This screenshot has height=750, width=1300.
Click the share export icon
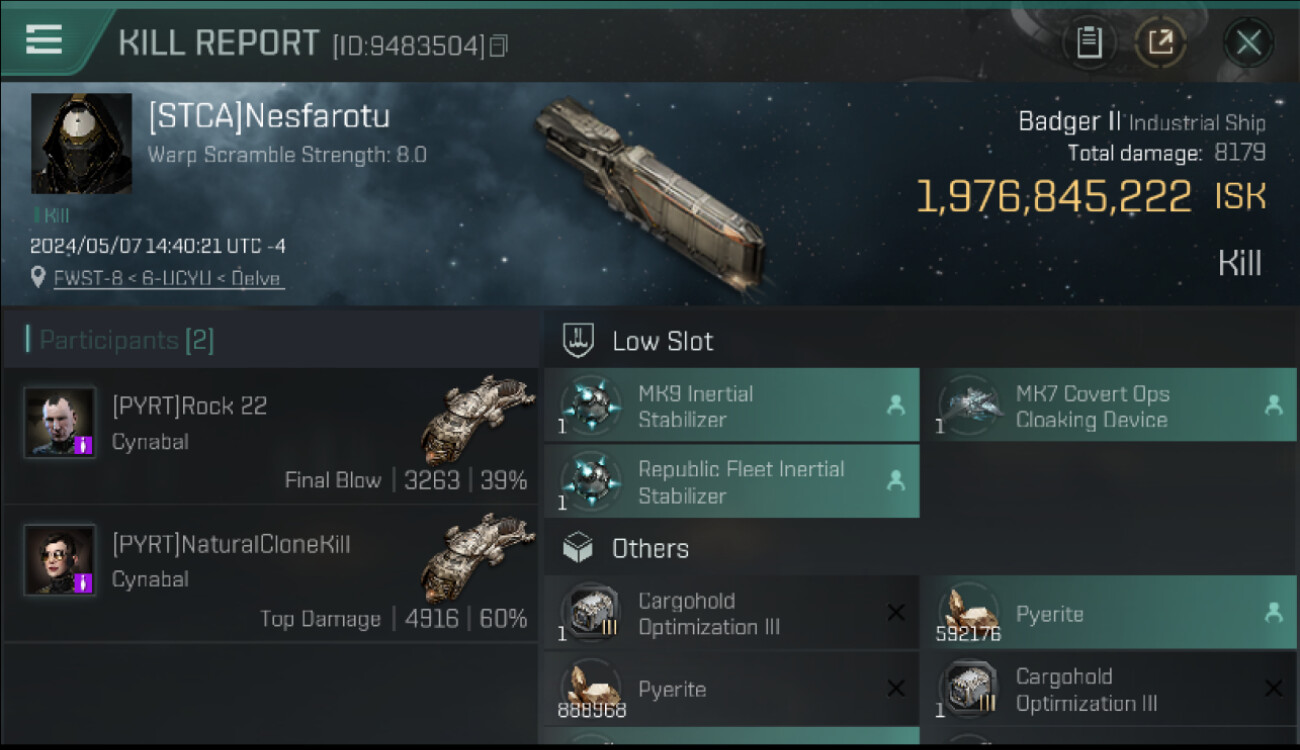click(1160, 42)
